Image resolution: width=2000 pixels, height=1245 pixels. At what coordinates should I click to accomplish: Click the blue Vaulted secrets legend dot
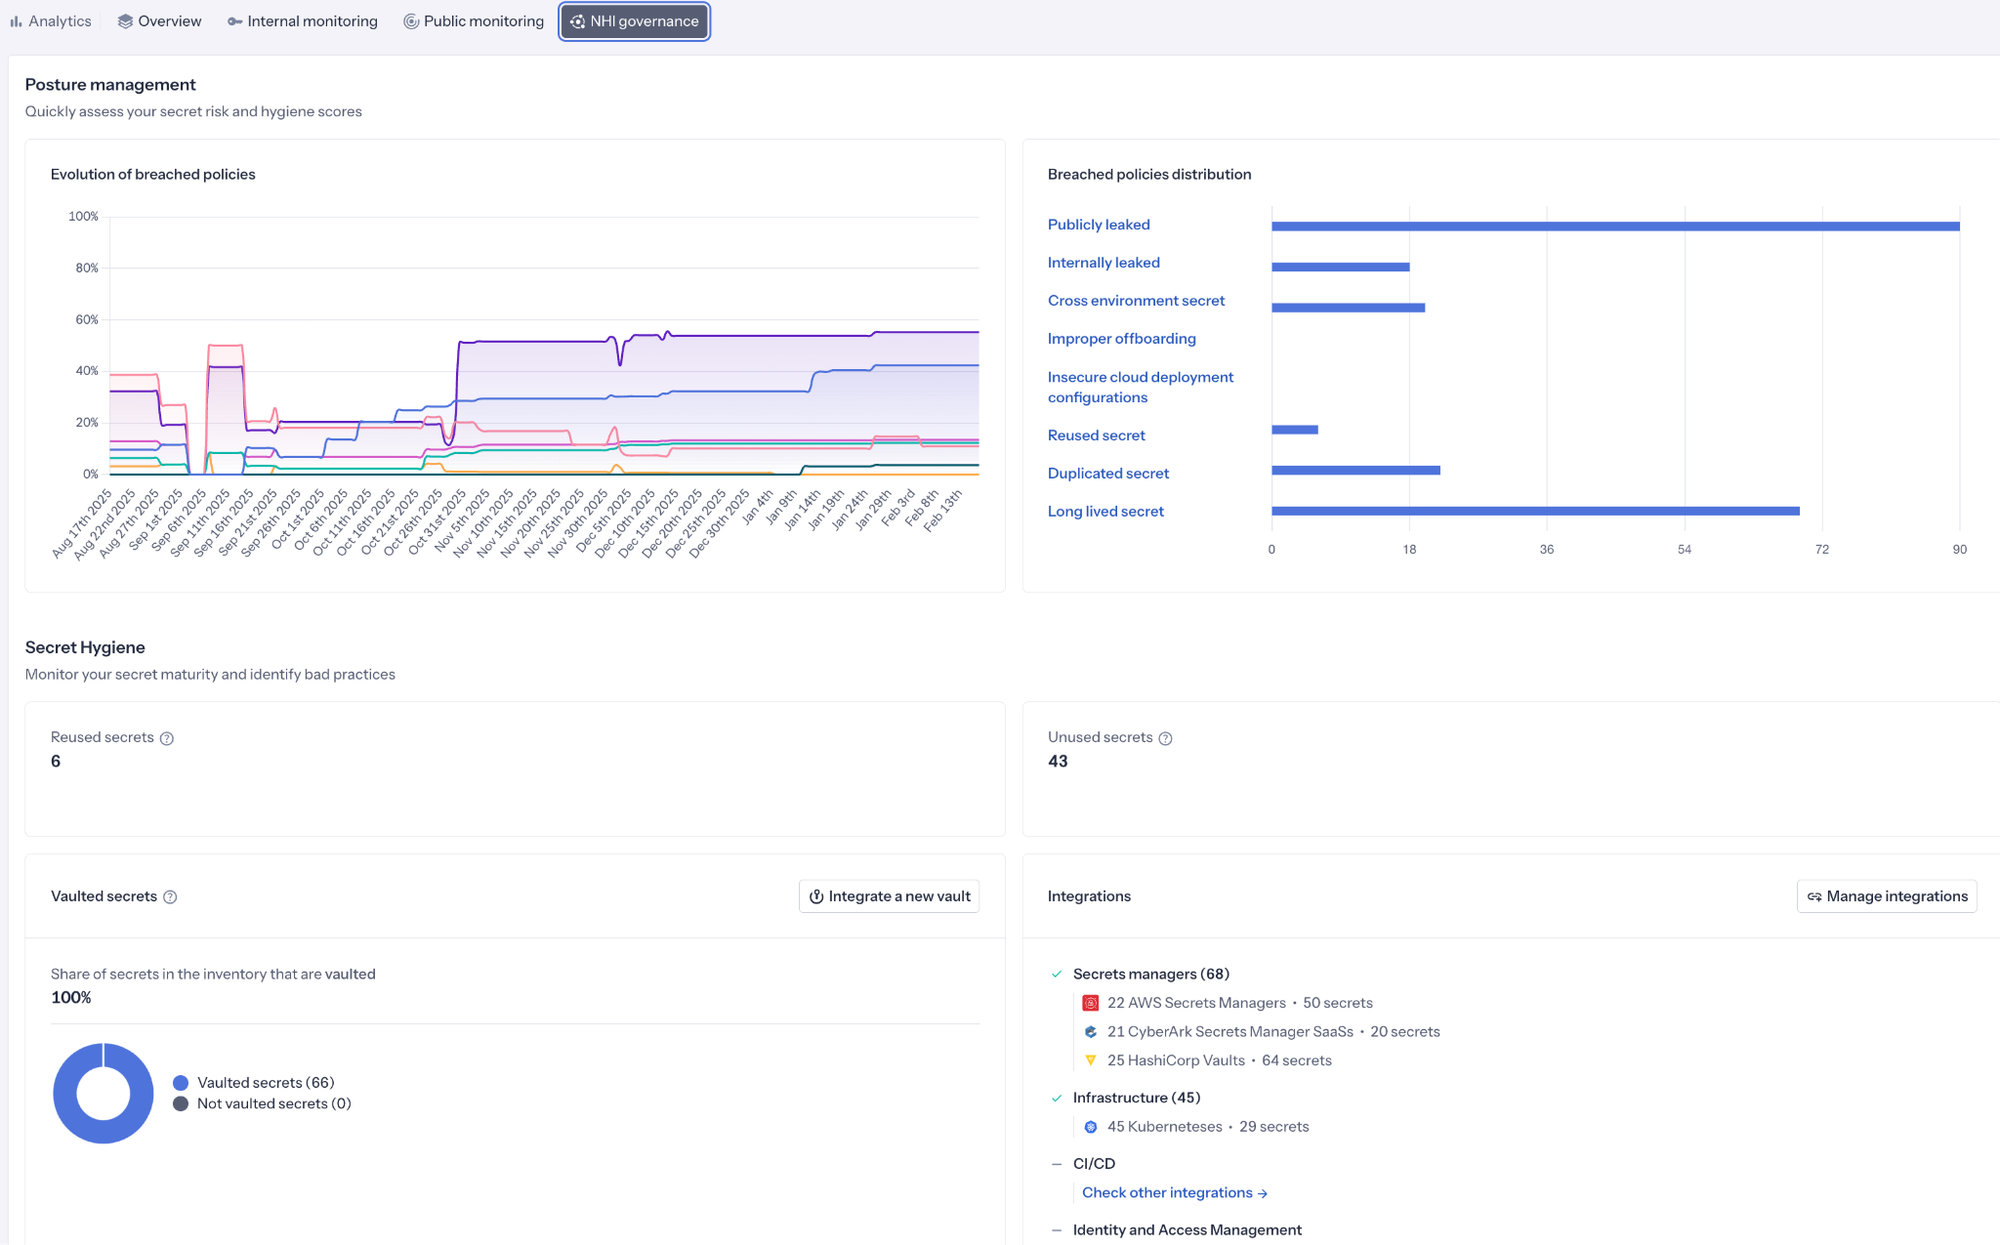pos(181,1083)
